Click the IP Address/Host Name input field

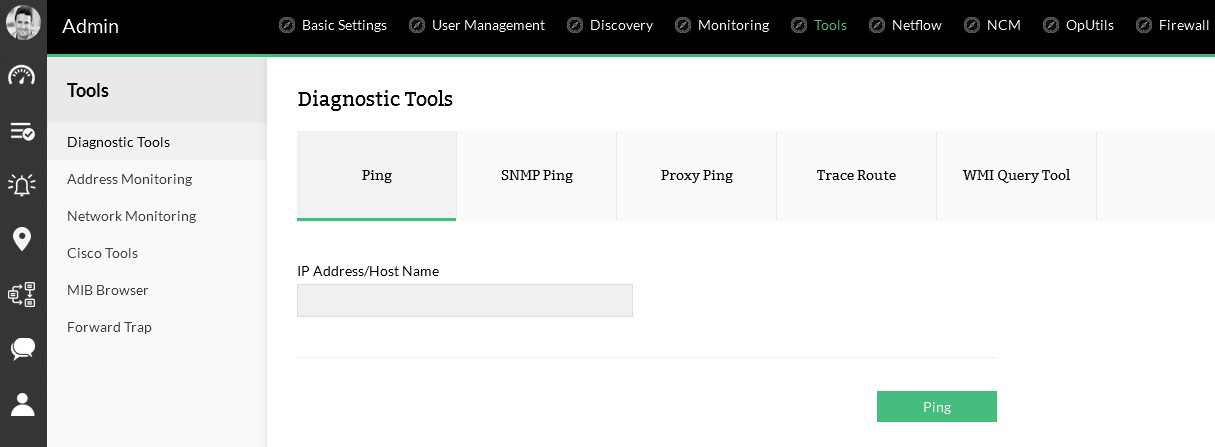coord(464,300)
